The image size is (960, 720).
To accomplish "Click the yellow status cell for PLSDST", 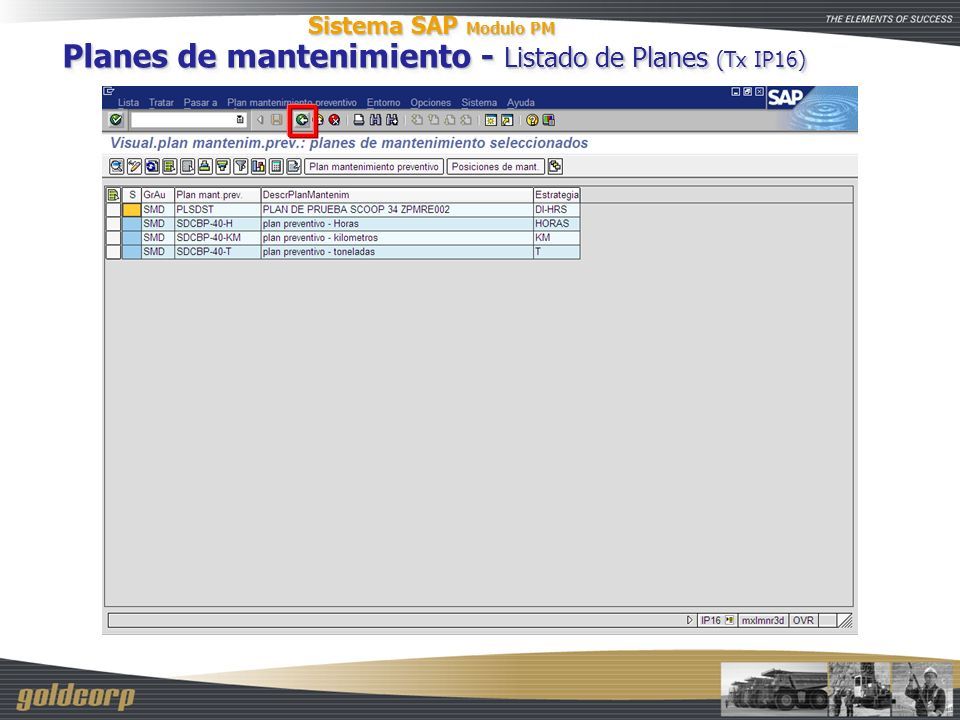I will coord(132,209).
